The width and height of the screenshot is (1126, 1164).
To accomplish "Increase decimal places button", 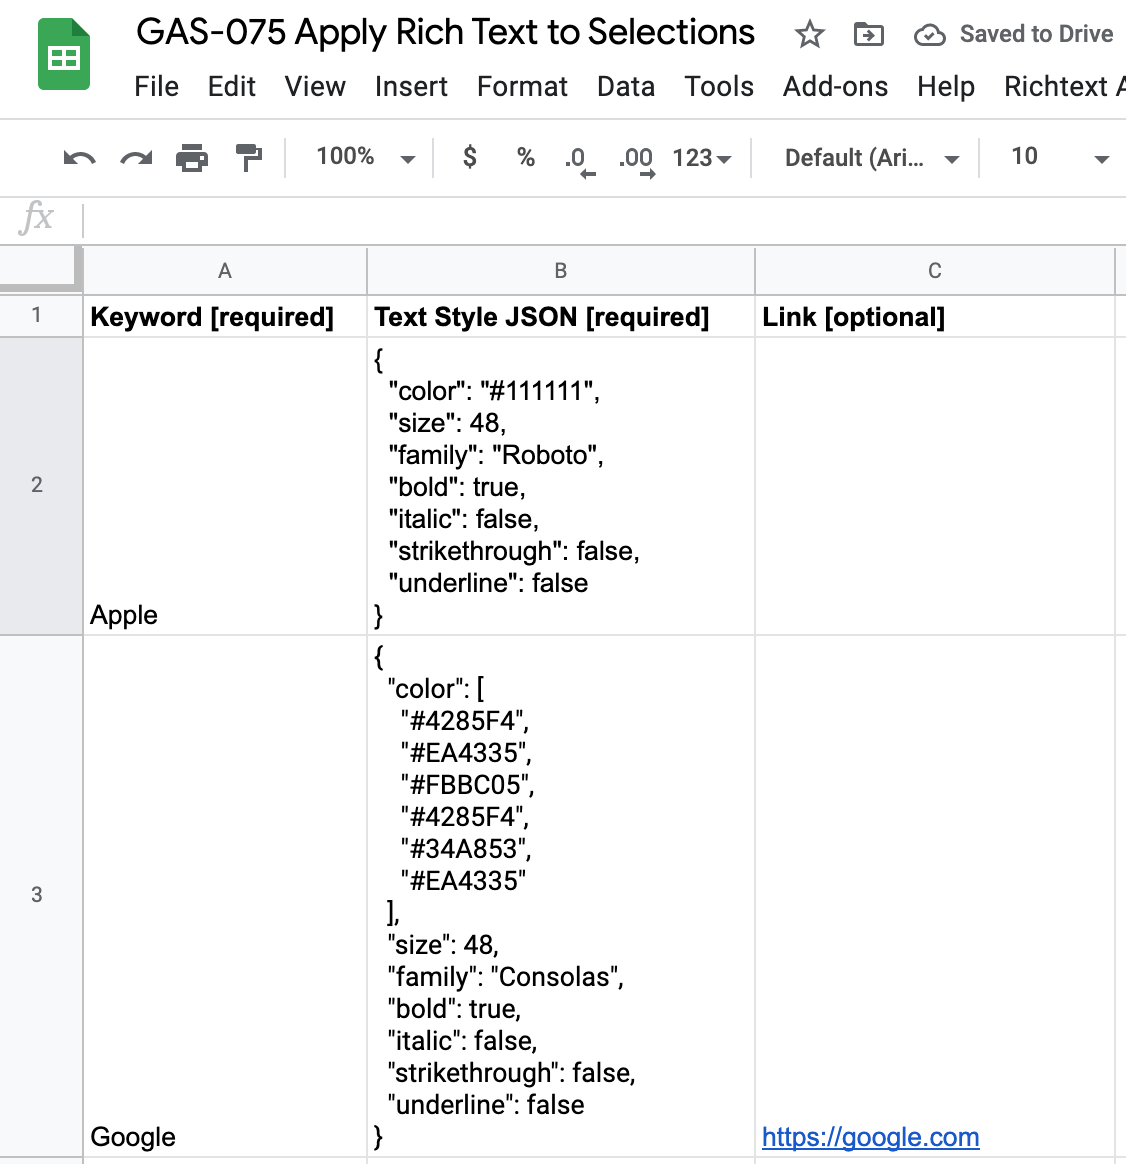I will (x=637, y=159).
